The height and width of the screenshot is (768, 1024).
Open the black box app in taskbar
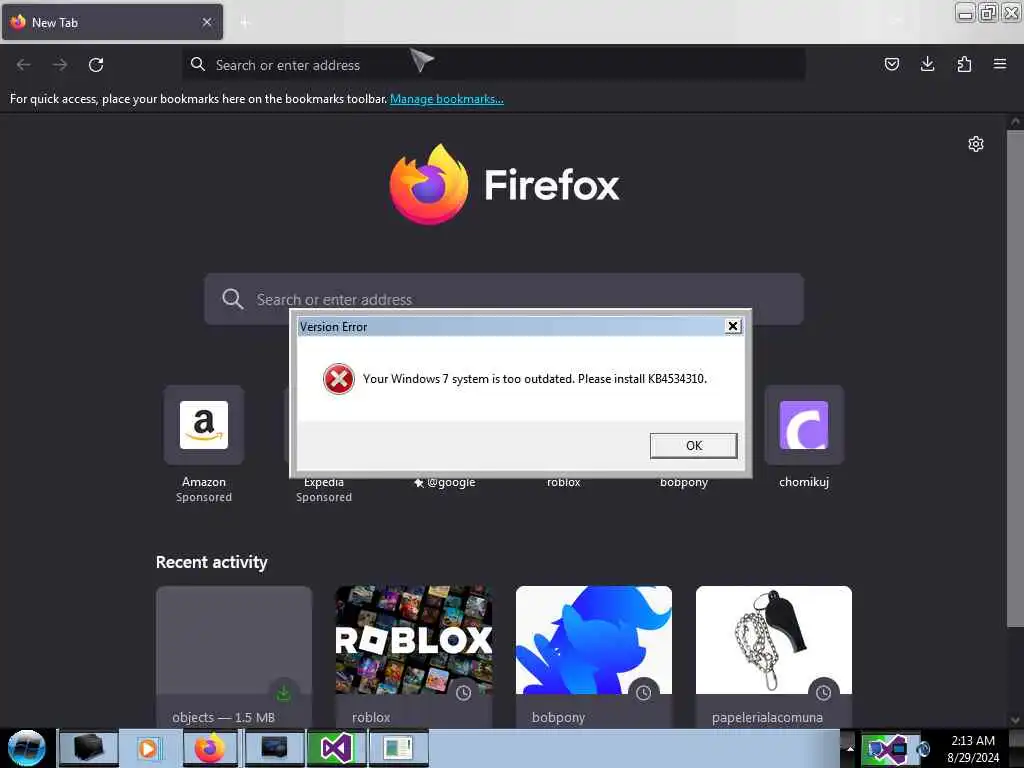coord(88,748)
